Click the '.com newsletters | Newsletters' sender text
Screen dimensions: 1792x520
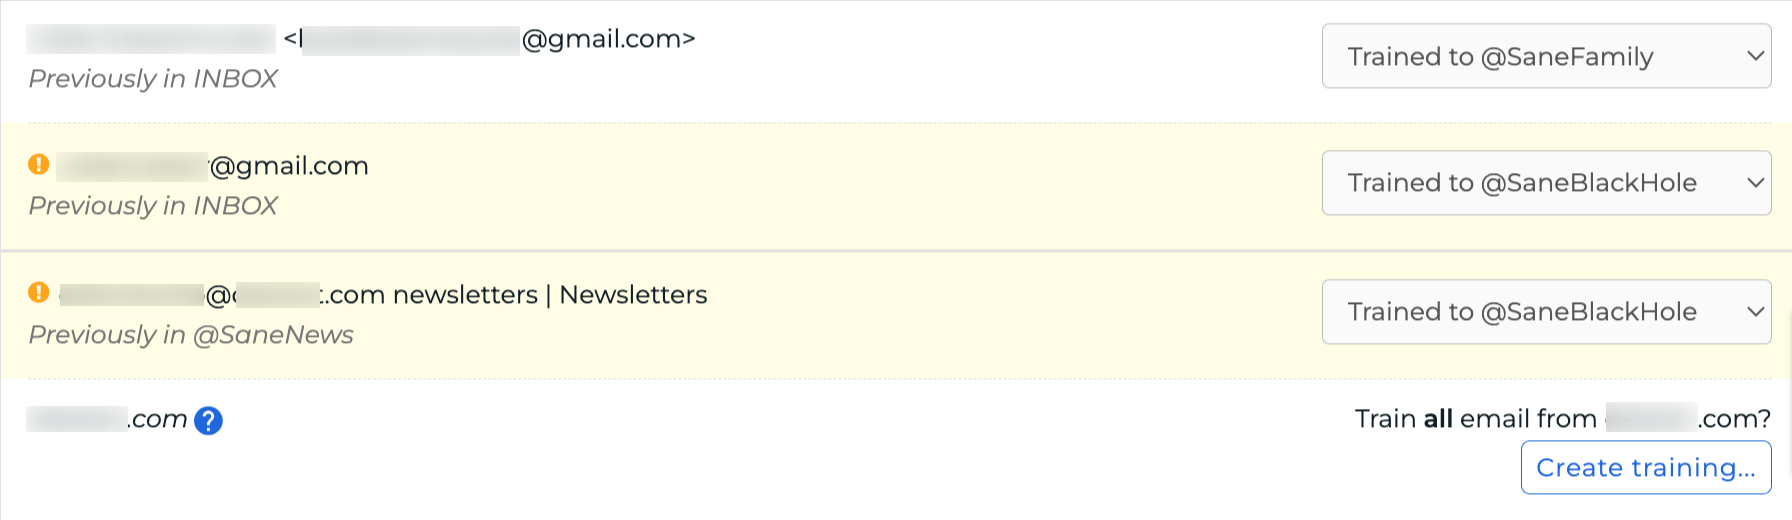[516, 295]
